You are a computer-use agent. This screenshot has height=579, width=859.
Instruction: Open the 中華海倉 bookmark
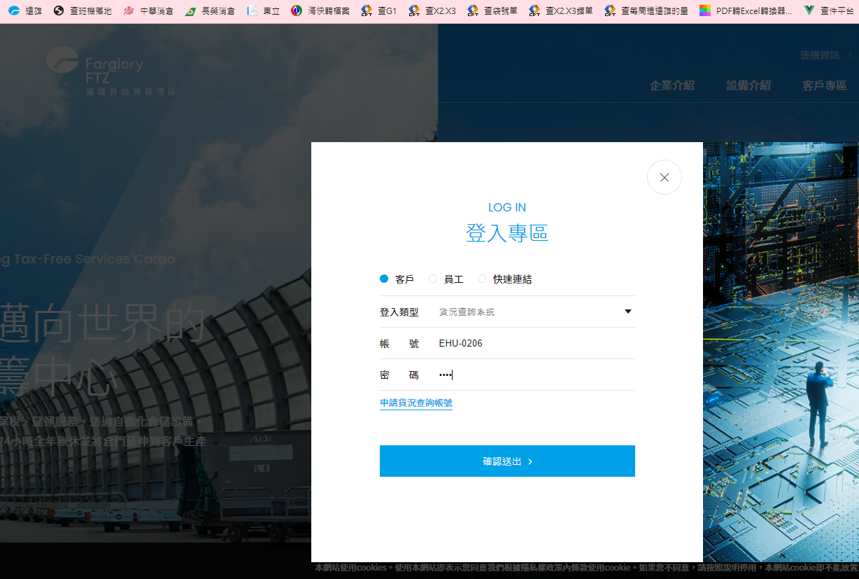coord(148,11)
